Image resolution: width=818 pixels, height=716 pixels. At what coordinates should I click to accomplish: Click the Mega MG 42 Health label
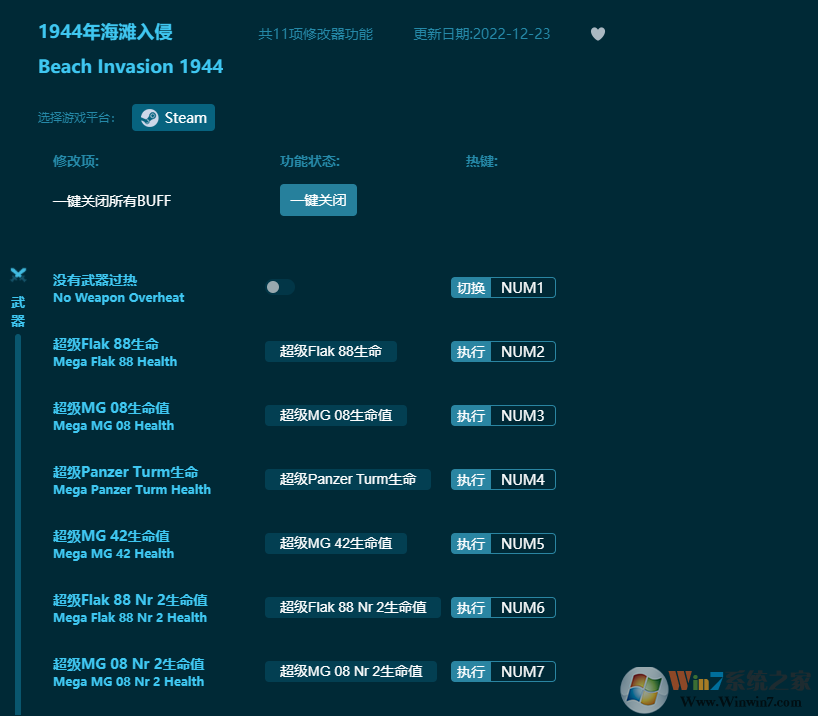click(x=114, y=554)
